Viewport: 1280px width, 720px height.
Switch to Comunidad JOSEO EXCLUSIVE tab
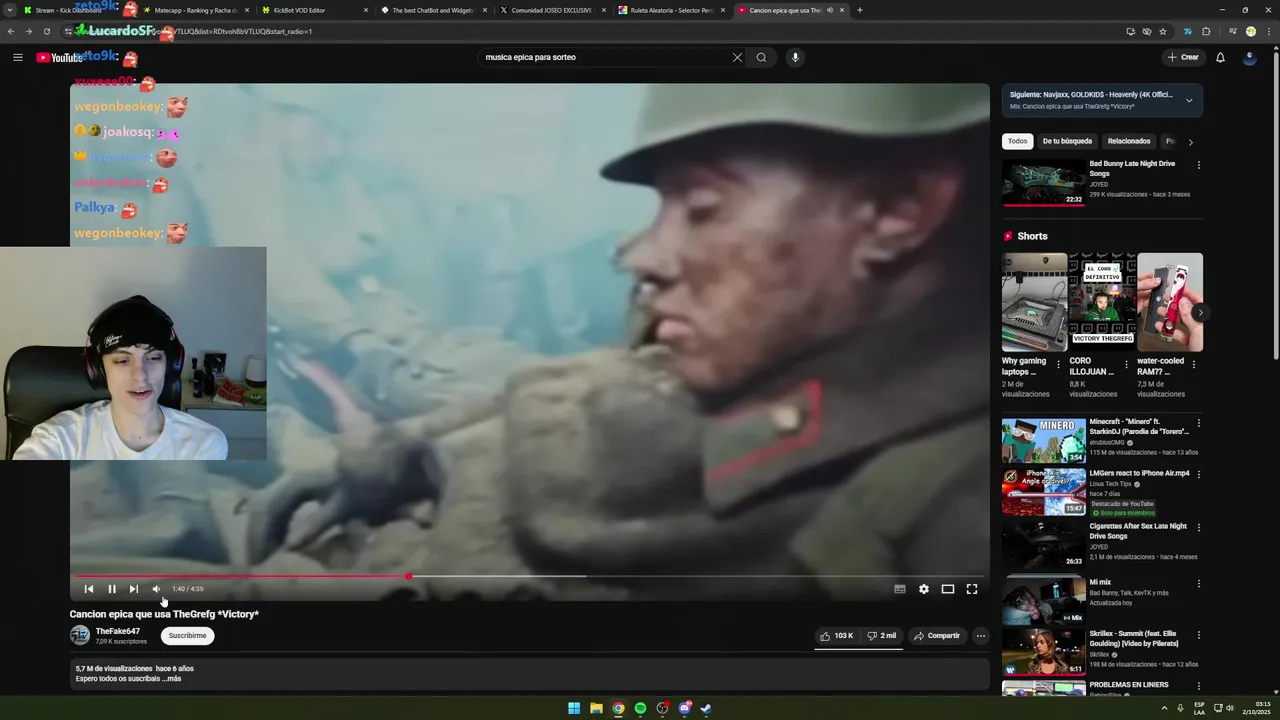point(552,10)
